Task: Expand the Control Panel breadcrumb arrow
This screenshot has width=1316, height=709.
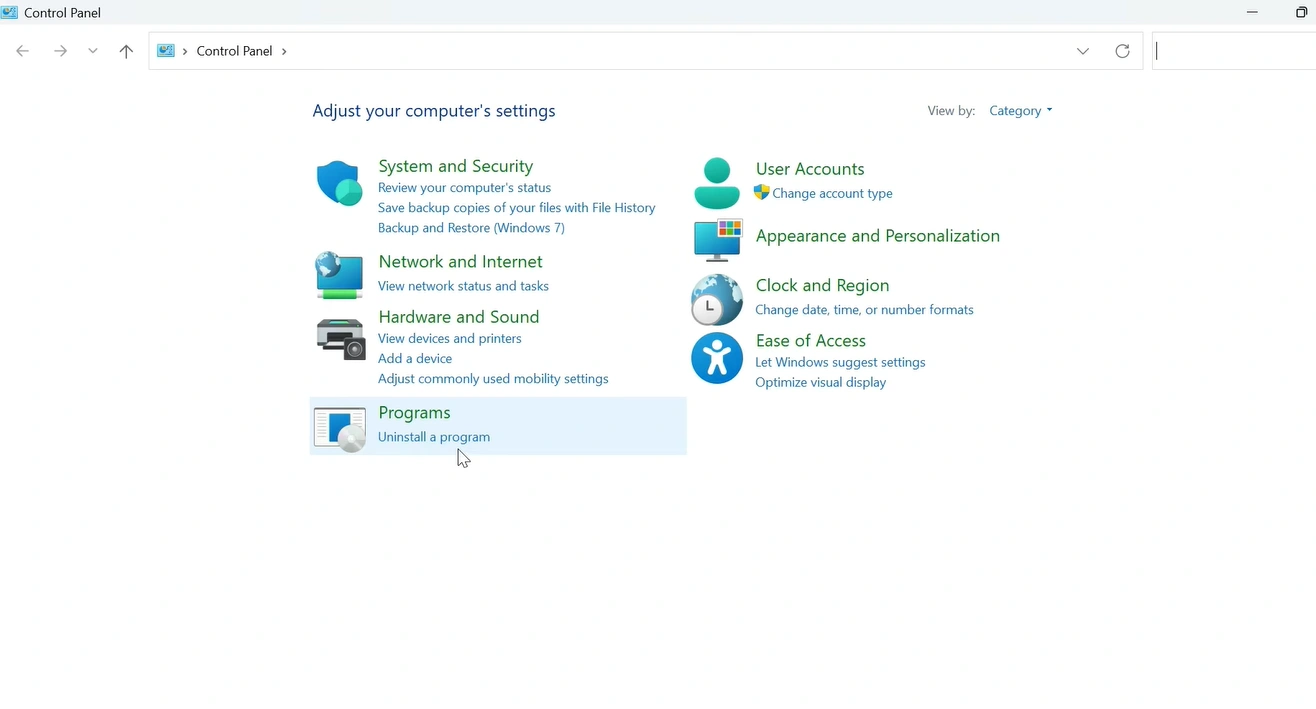Action: tap(284, 51)
